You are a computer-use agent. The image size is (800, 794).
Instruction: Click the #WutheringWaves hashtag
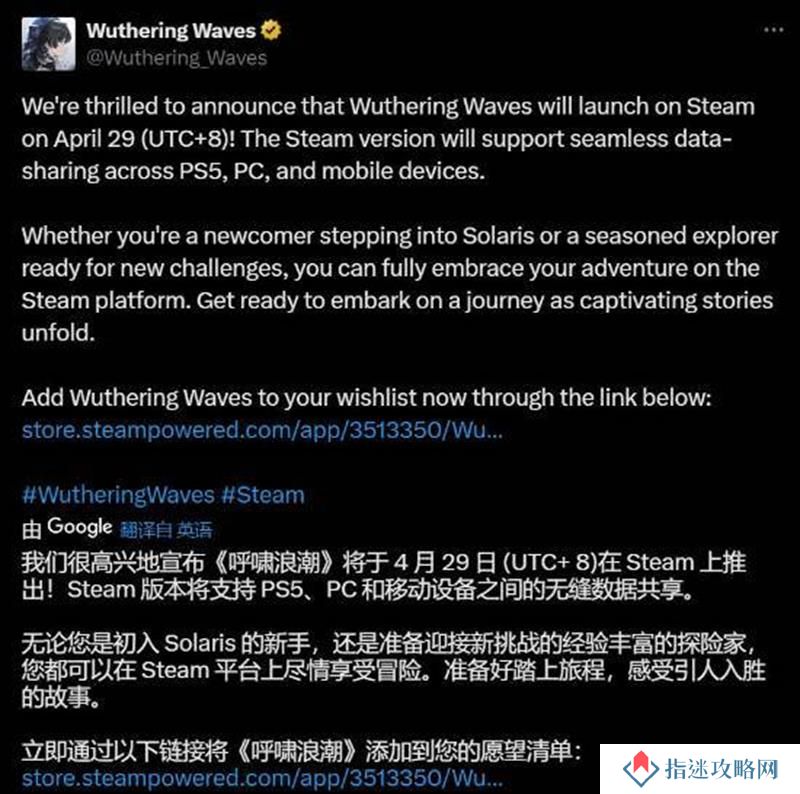pyautogui.click(x=118, y=495)
